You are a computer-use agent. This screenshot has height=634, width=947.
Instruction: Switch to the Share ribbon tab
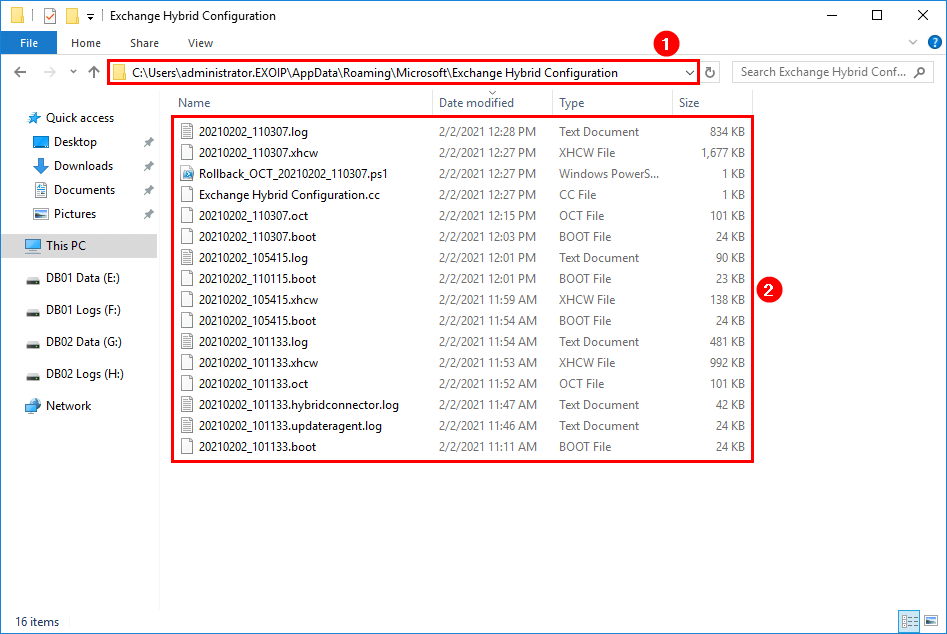pyautogui.click(x=144, y=43)
